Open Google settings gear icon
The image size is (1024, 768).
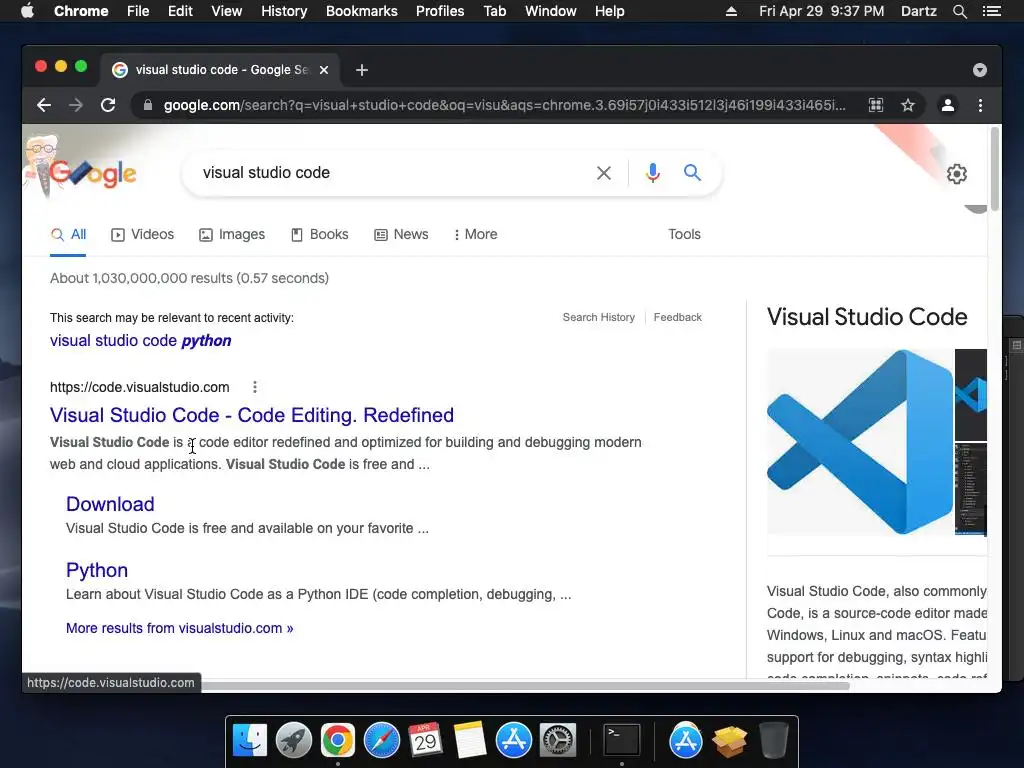point(957,174)
